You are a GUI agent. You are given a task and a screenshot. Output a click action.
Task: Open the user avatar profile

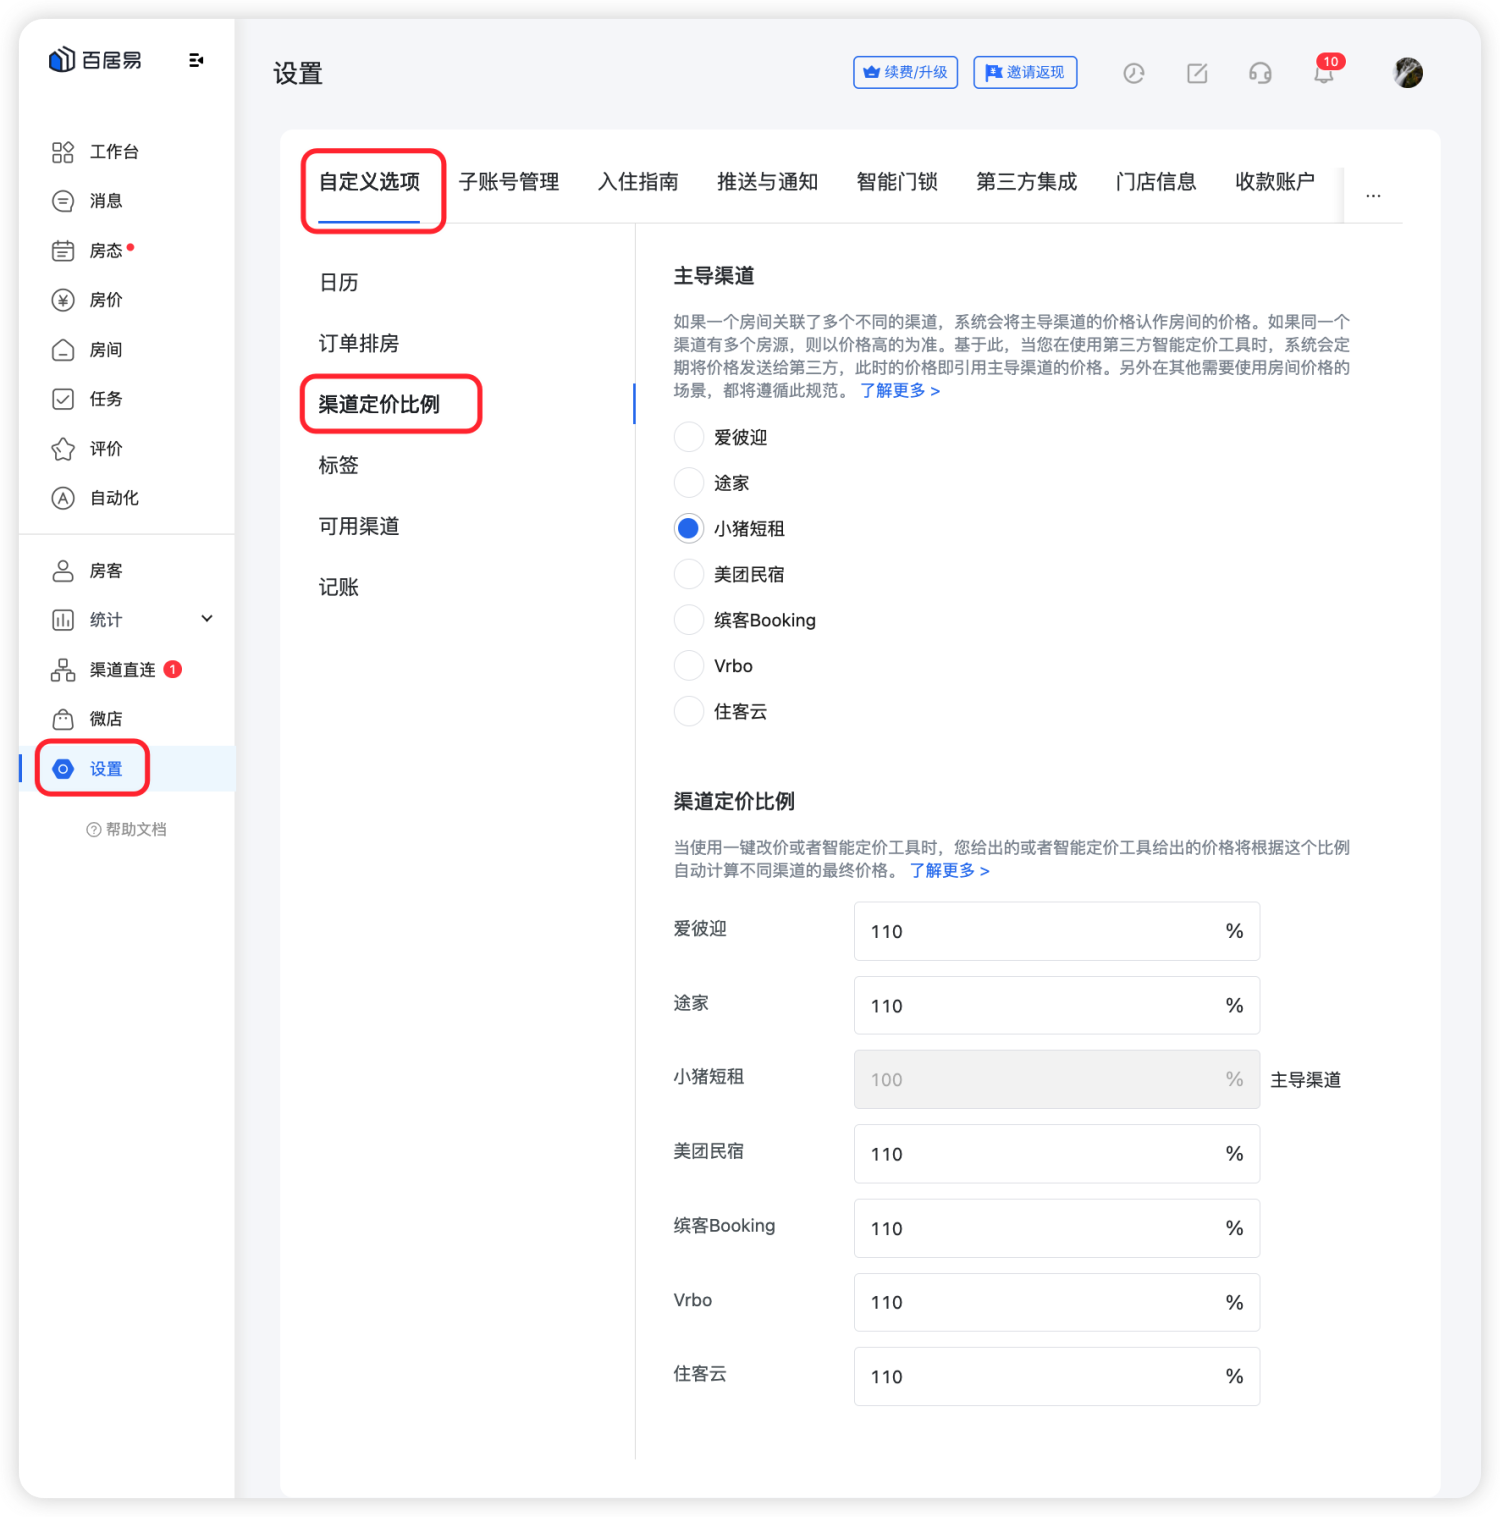coord(1408,73)
